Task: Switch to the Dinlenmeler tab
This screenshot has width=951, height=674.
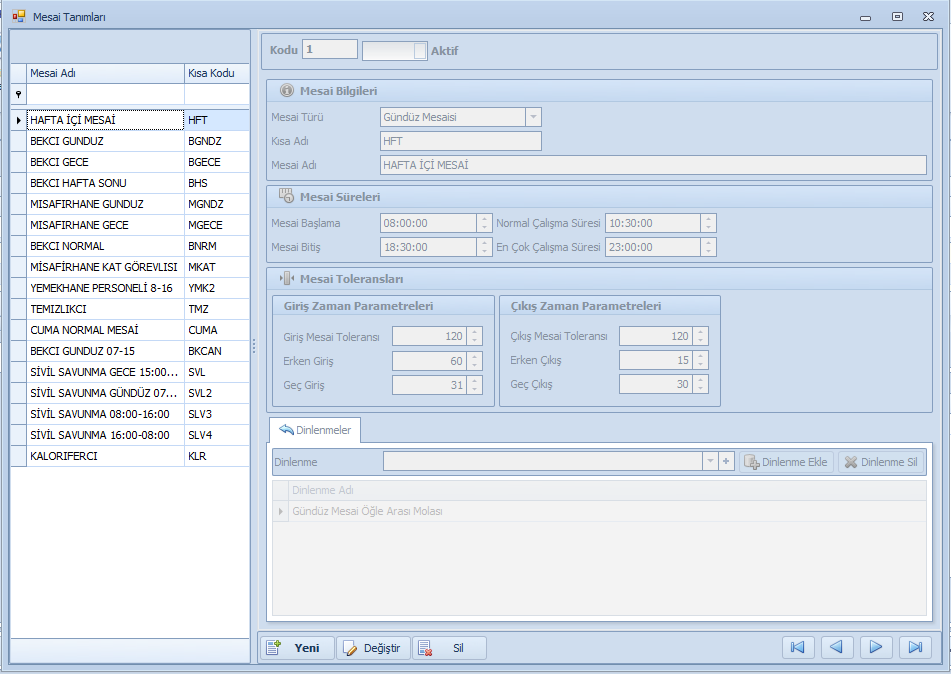Action: pos(315,430)
